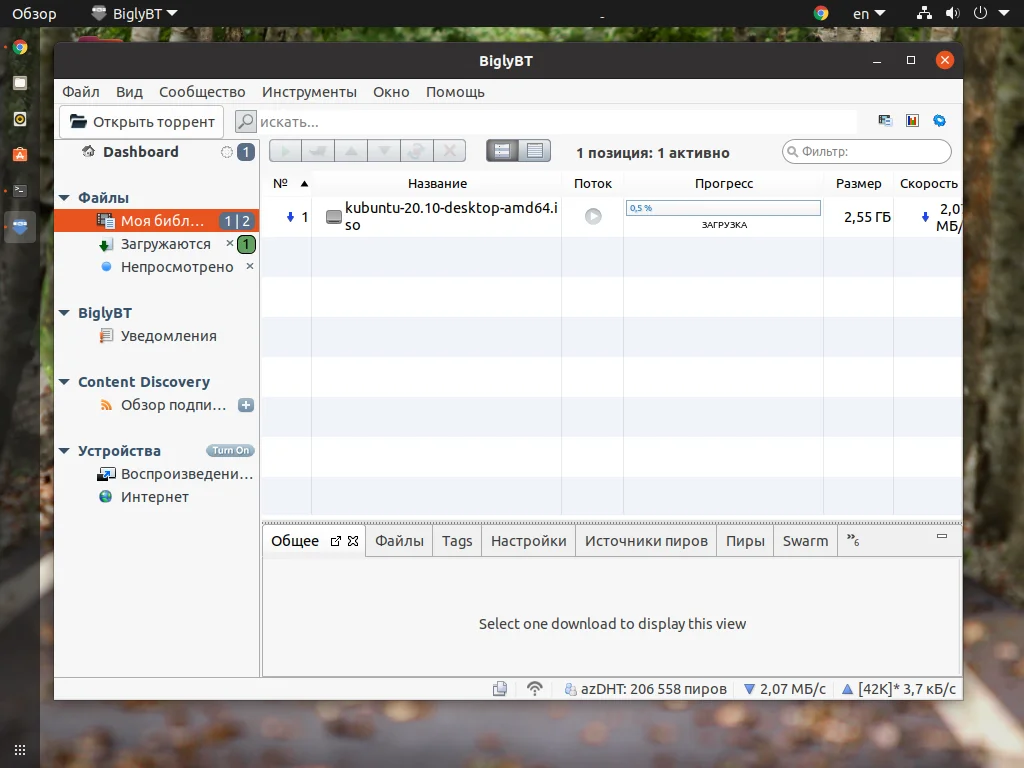Collapse the BiglyBT sidebar section
Screen dimensions: 1024x768
point(64,313)
